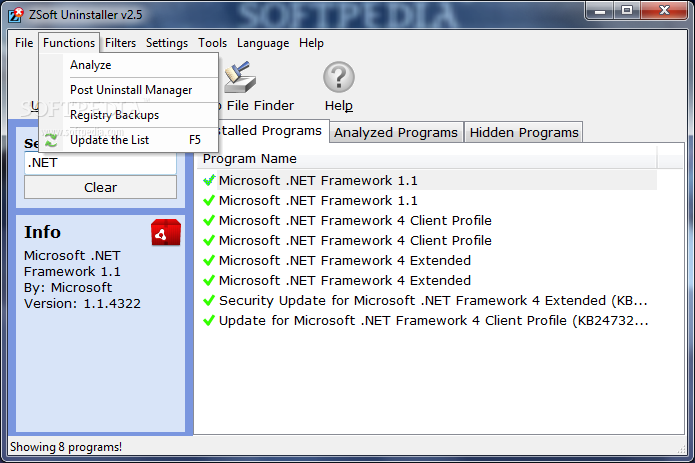The height and width of the screenshot is (463, 695).
Task: Click the Help toolbar label
Action: (x=339, y=105)
